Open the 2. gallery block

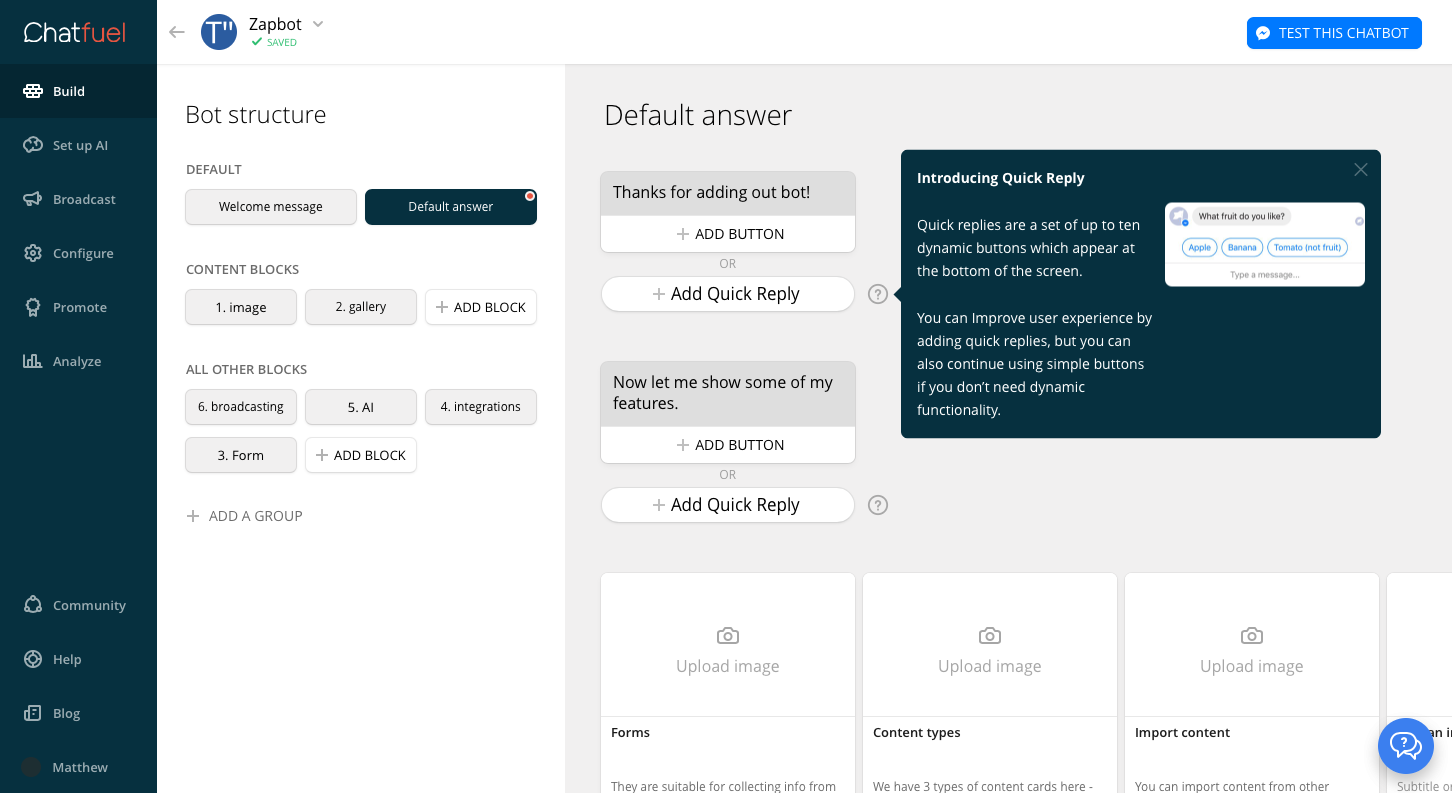pyautogui.click(x=361, y=307)
